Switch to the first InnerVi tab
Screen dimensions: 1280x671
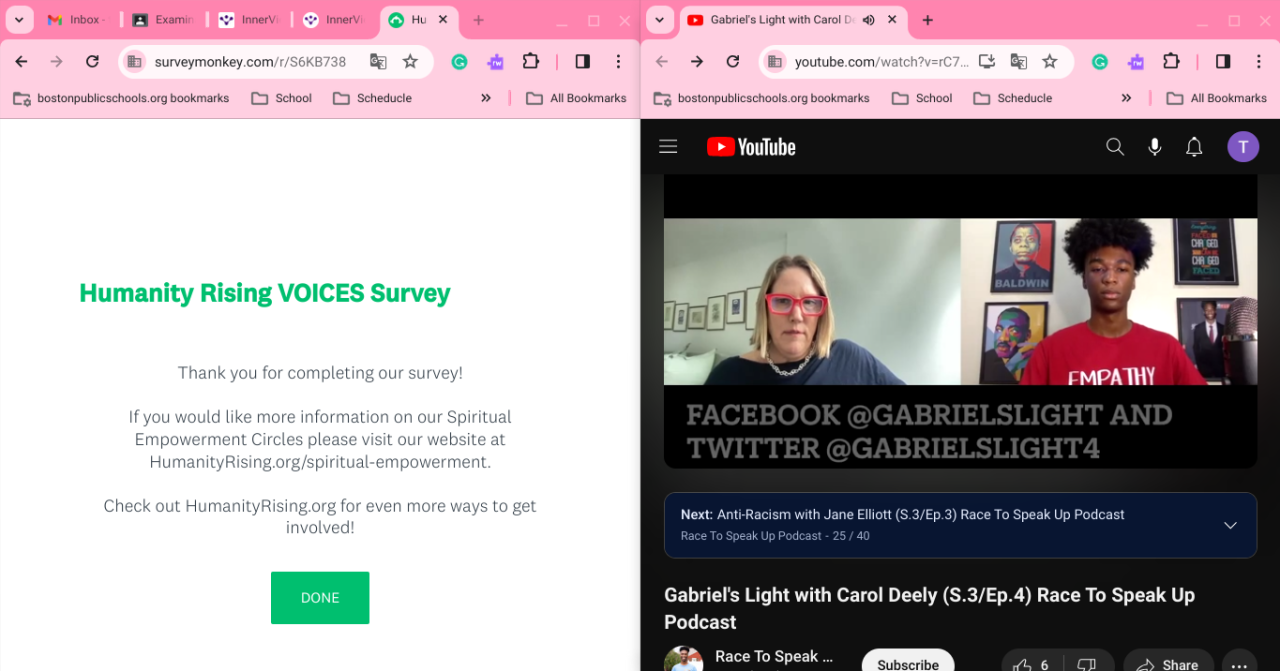coord(249,20)
